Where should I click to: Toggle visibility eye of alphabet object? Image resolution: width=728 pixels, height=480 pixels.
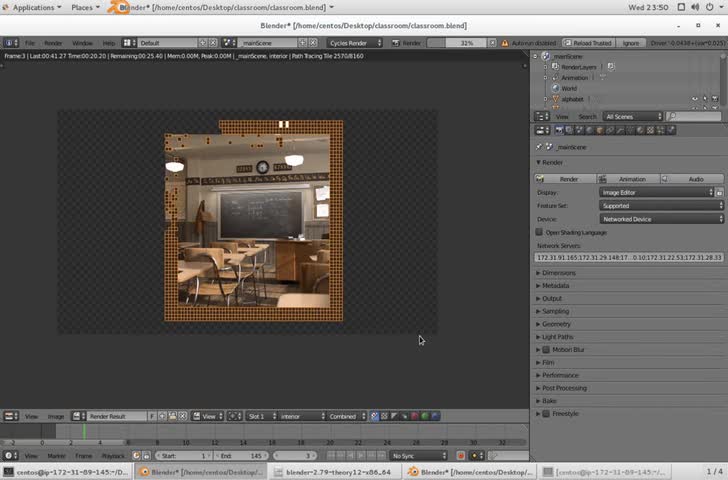(x=695, y=99)
